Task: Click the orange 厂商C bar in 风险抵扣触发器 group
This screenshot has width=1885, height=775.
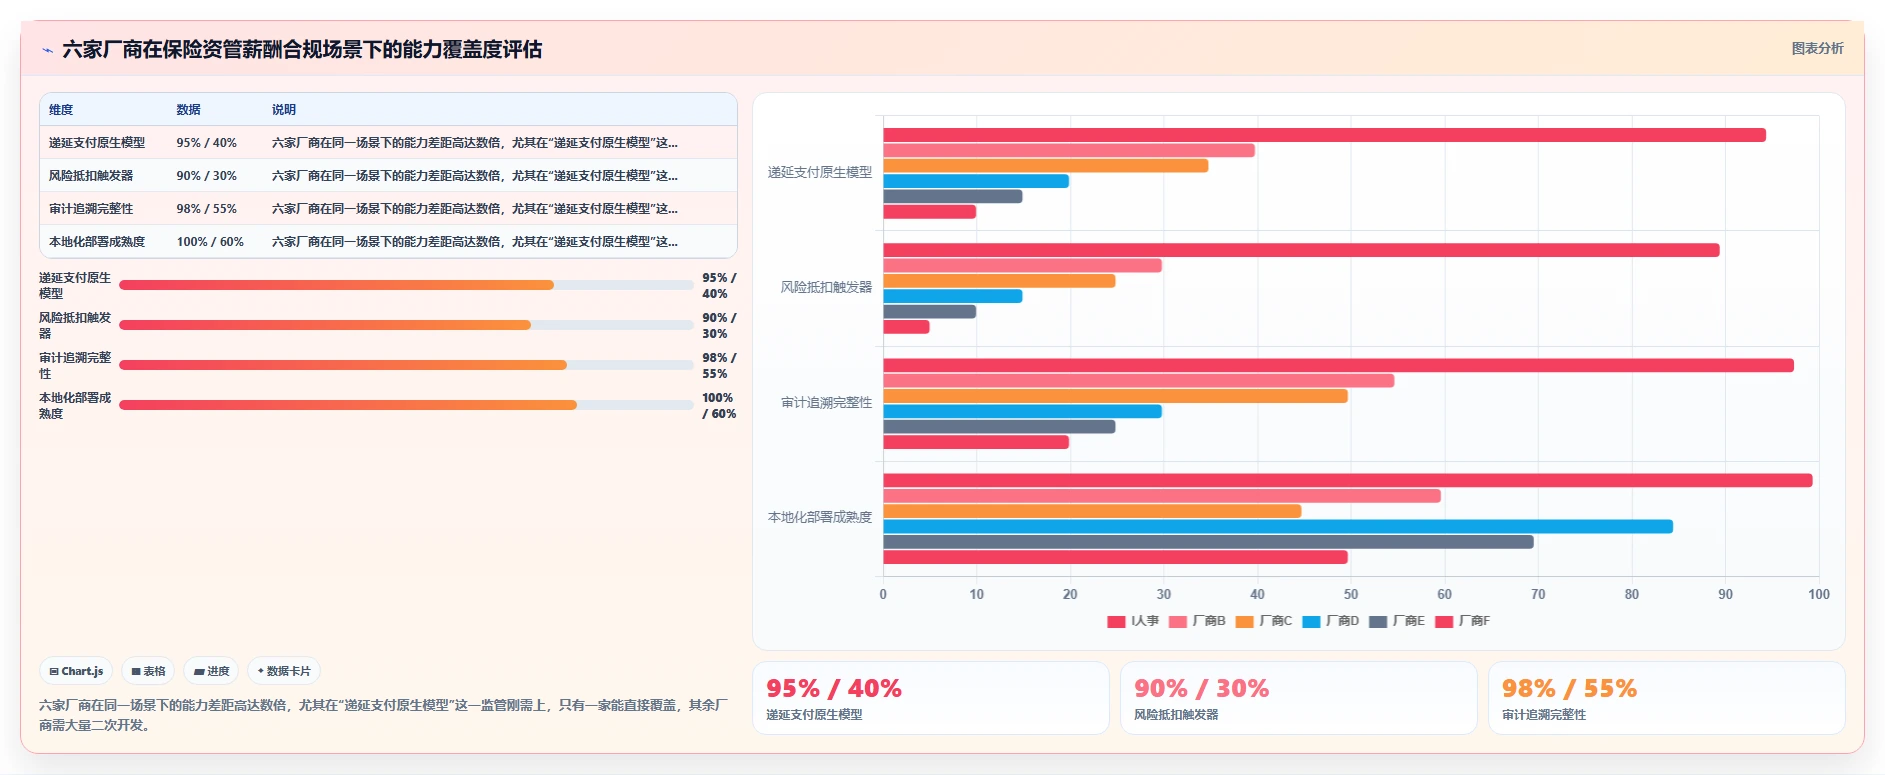Action: click(999, 281)
